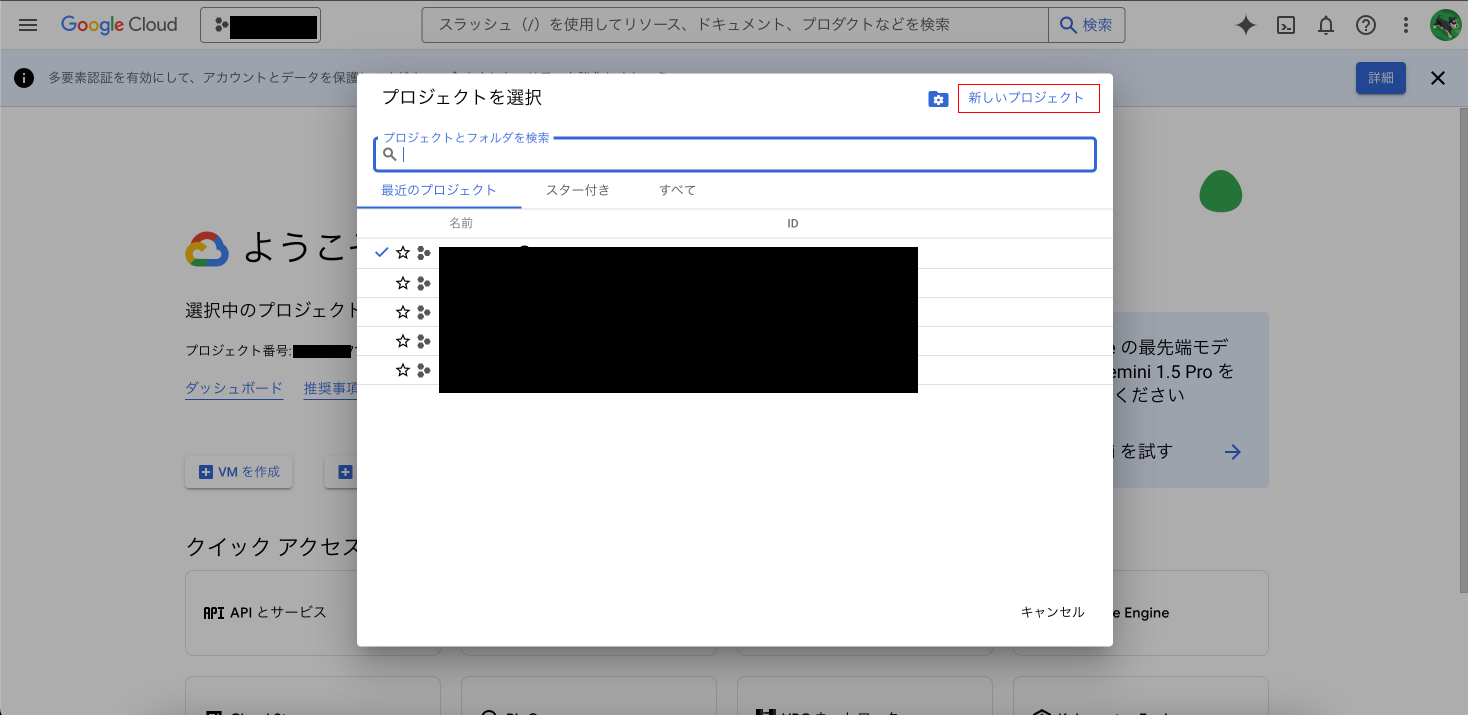Click the magnifier icon in dialog search field
This screenshot has height=715, width=1468.
click(x=390, y=154)
